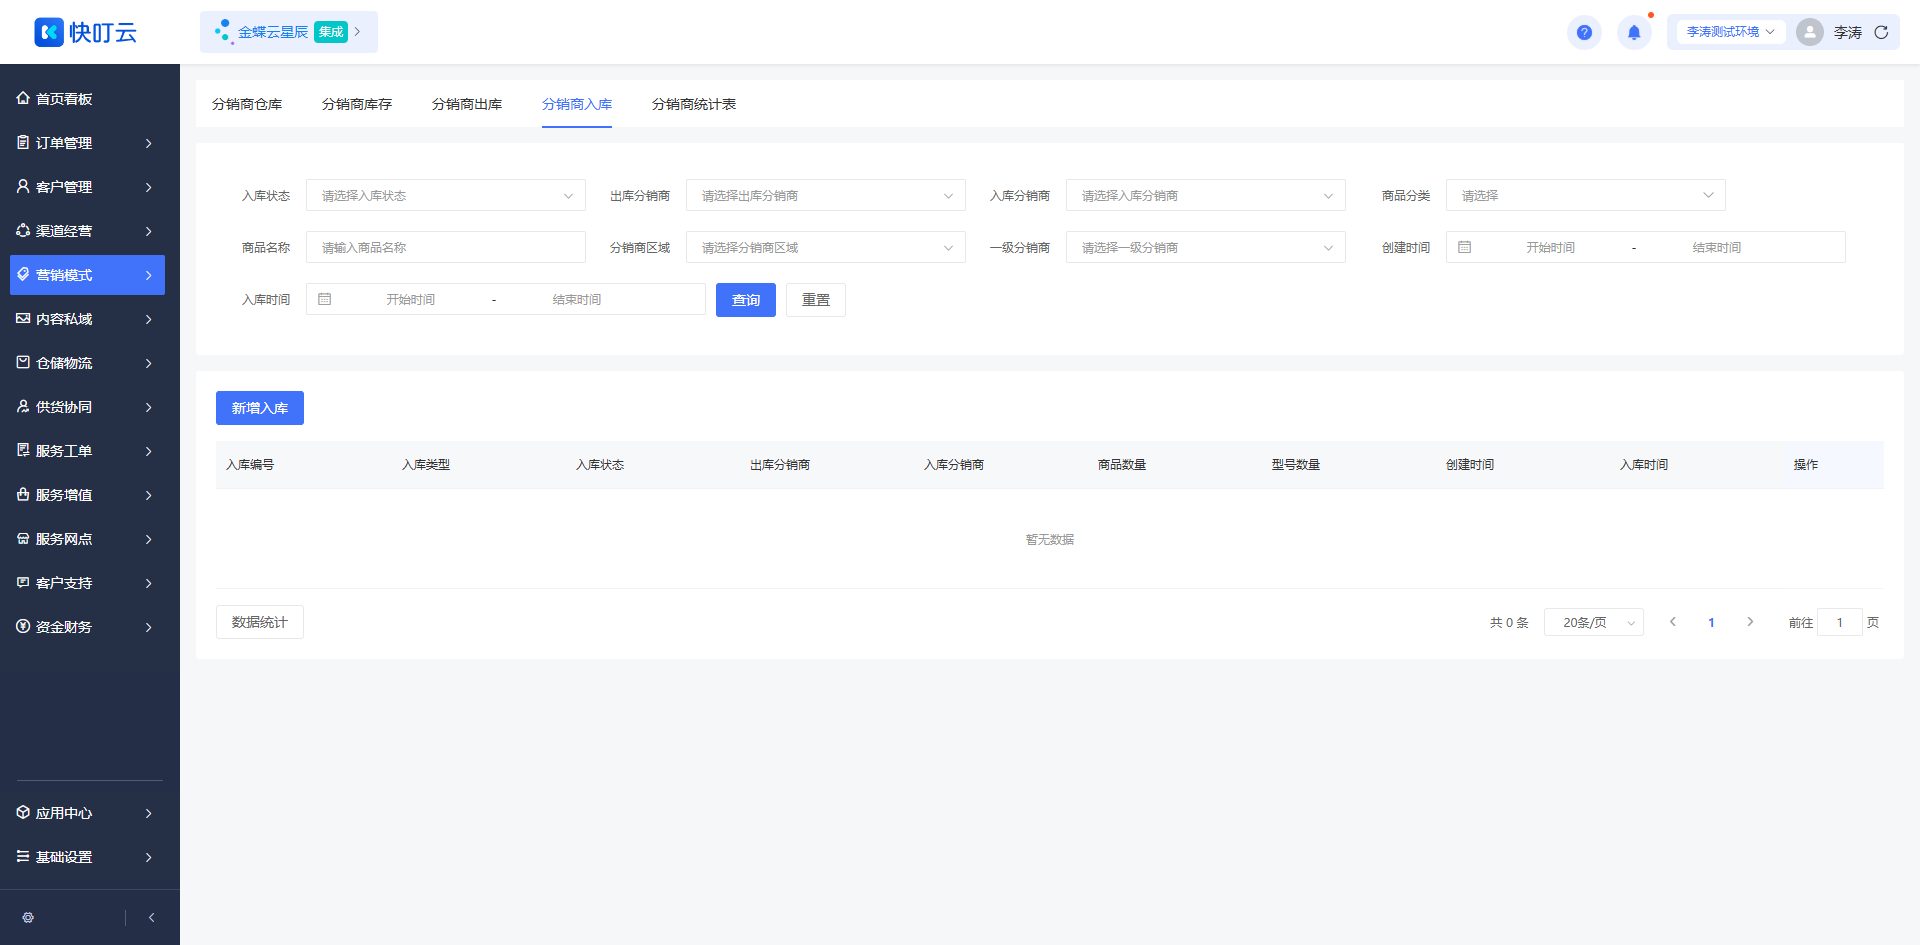Image resolution: width=1920 pixels, height=945 pixels.
Task: Switch to the 分销商统计表 tab
Action: coord(694,104)
